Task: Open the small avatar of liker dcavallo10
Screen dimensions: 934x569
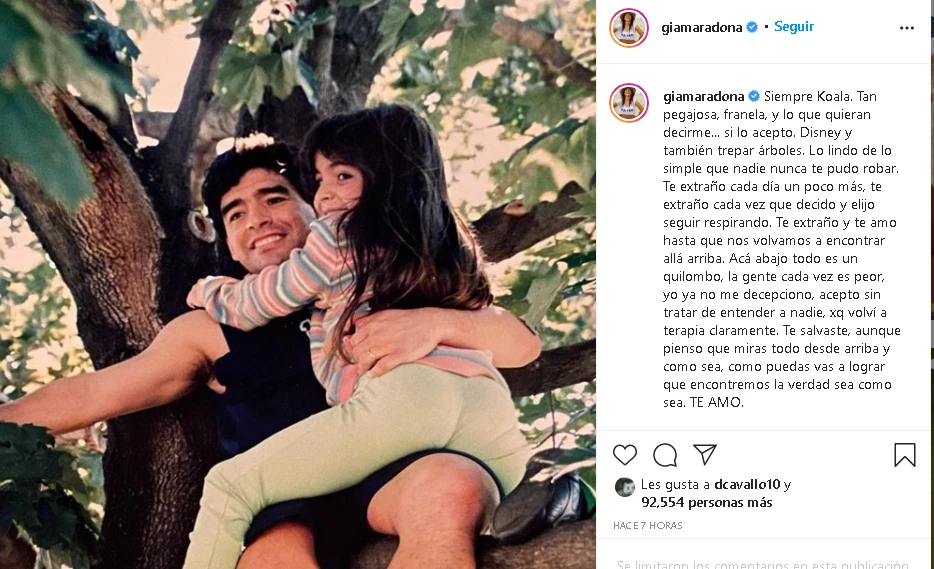Action: 624,487
